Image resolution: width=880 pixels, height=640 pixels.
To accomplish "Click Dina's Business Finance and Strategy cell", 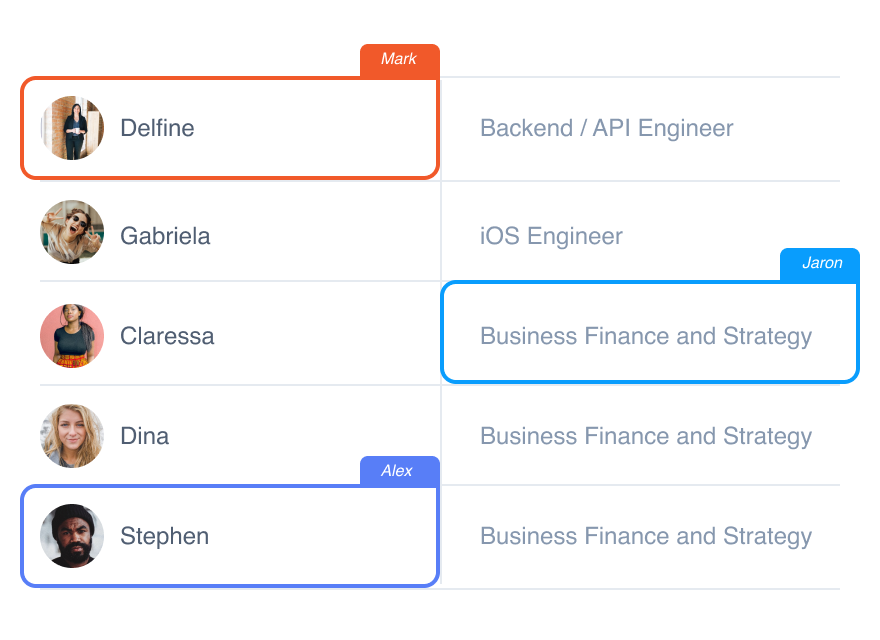I will (641, 436).
